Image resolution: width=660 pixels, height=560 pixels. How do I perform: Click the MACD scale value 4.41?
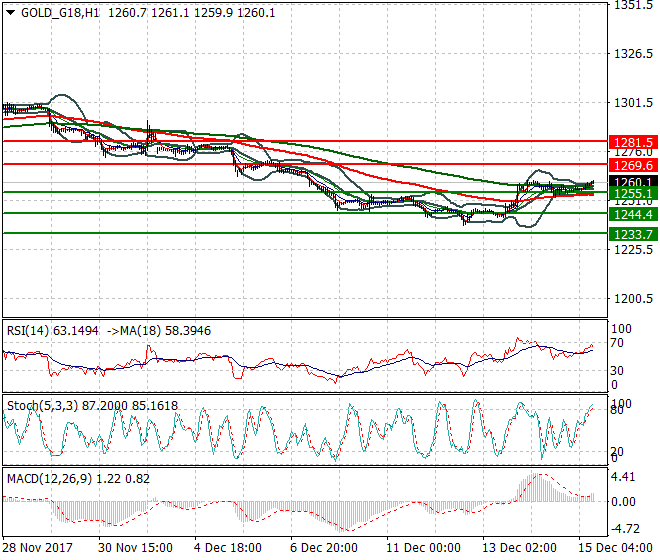(623, 477)
